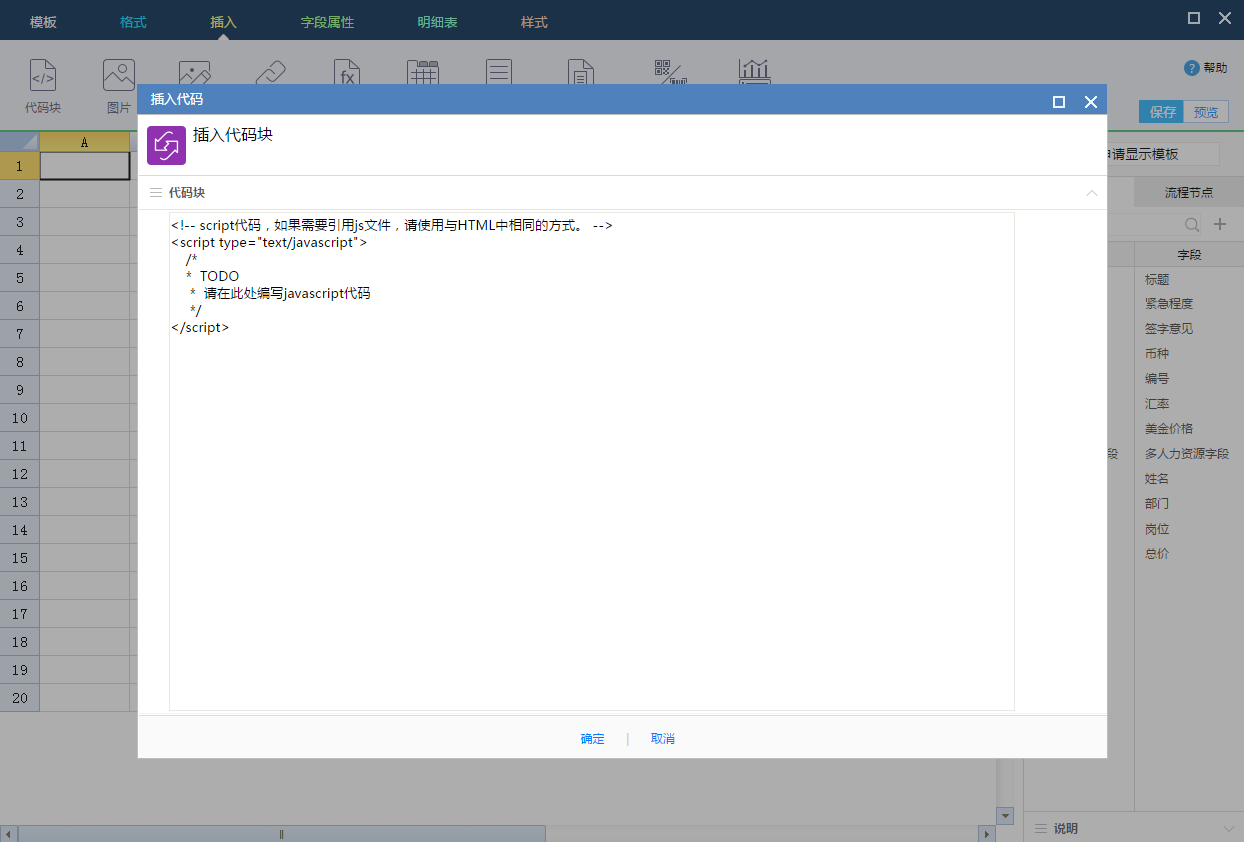The height and width of the screenshot is (842, 1244).
Task: Click the purple code block dialog icon
Action: (166, 145)
